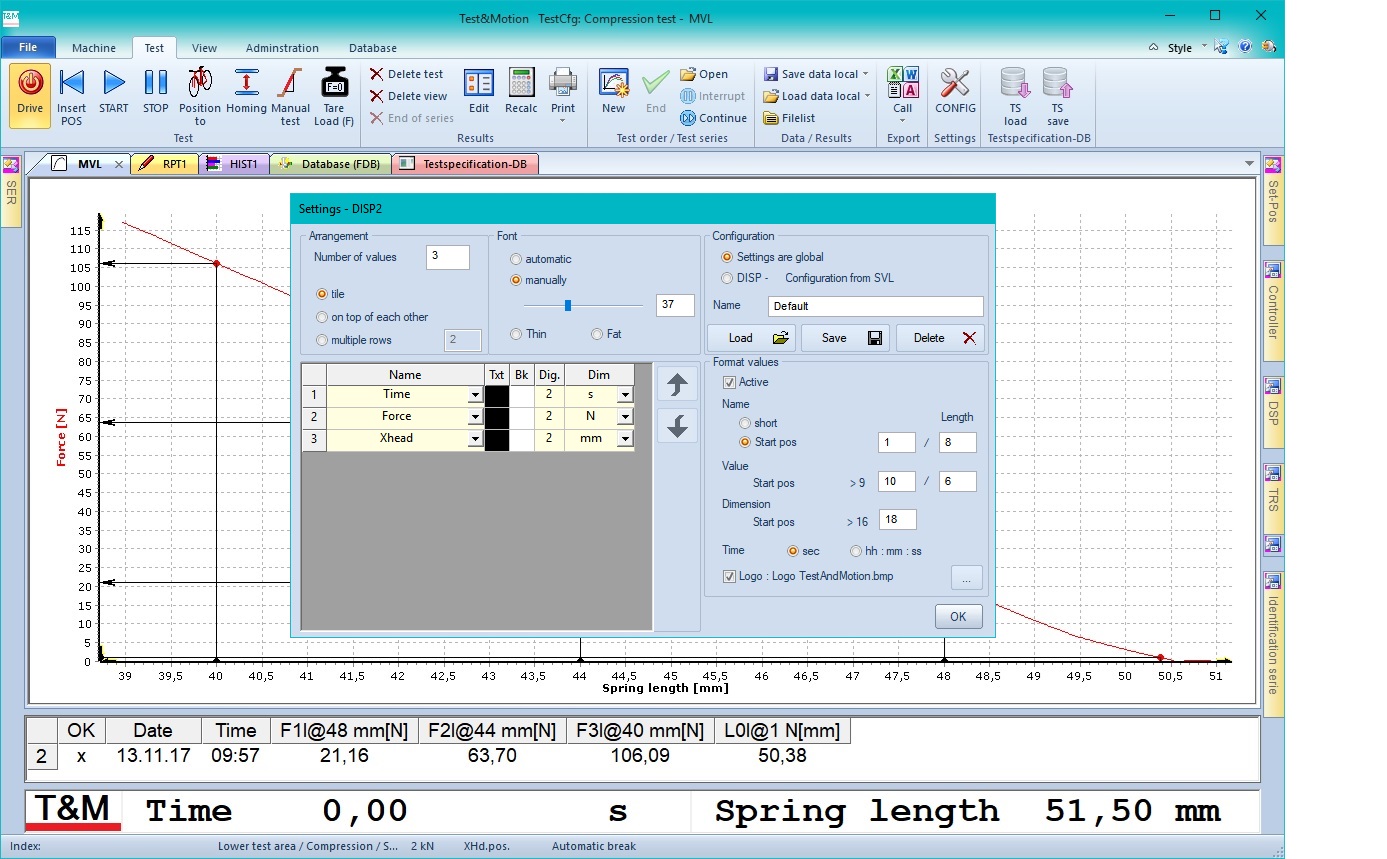This screenshot has height=859, width=1387.
Task: Open the Xhead name dropdown
Action: [475, 439]
